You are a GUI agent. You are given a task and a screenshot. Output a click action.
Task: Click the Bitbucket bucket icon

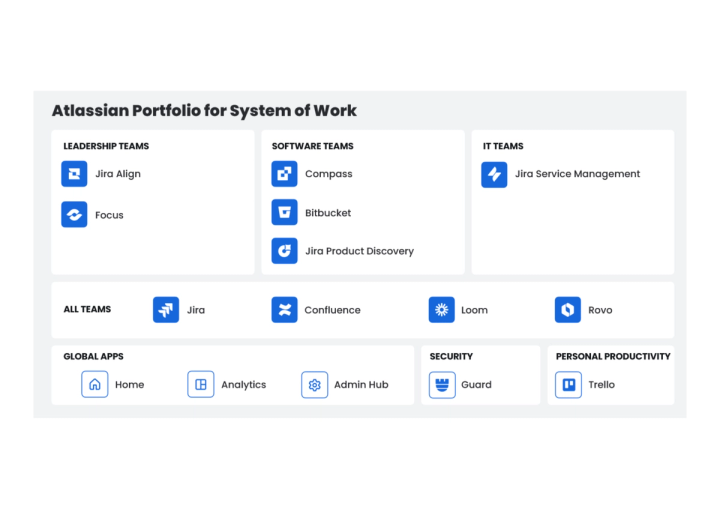tap(284, 212)
